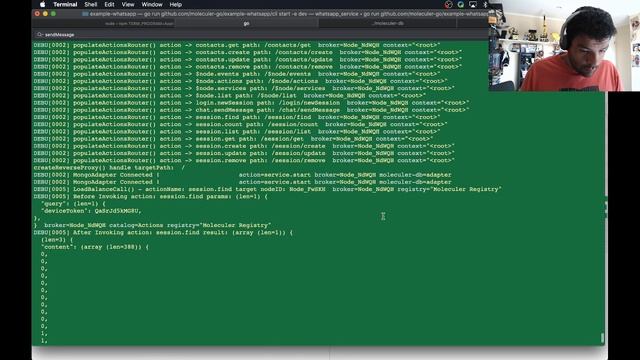
Task: Click the log line for session.get action
Action: click(x=233, y=139)
